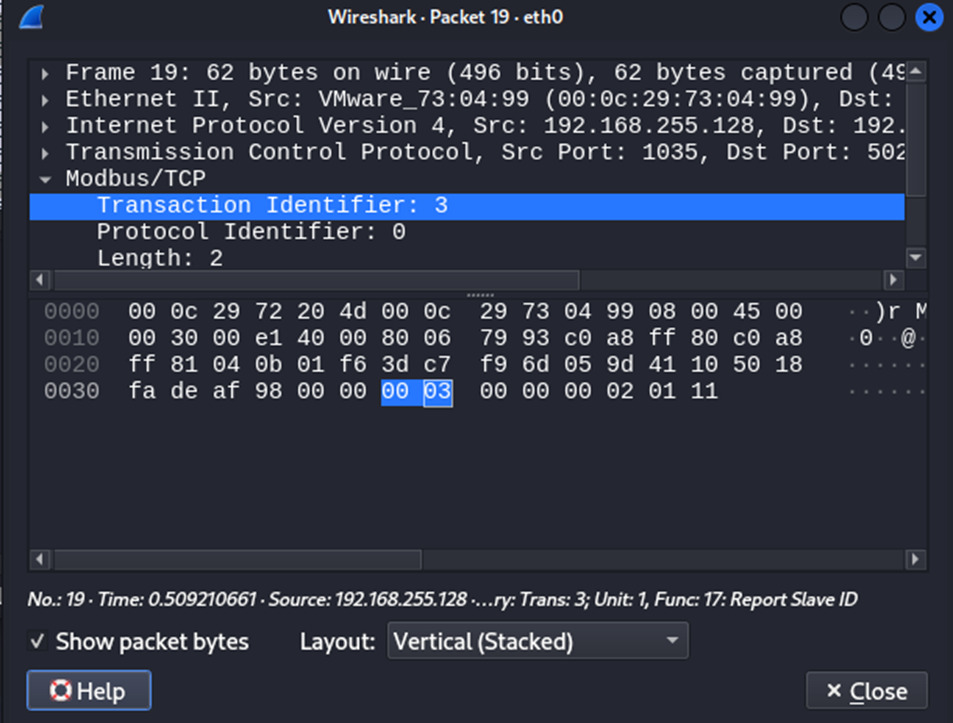The image size is (953, 723).
Task: Click the left arrow of the hex pane horizontal scrollbar
Action: 39,559
